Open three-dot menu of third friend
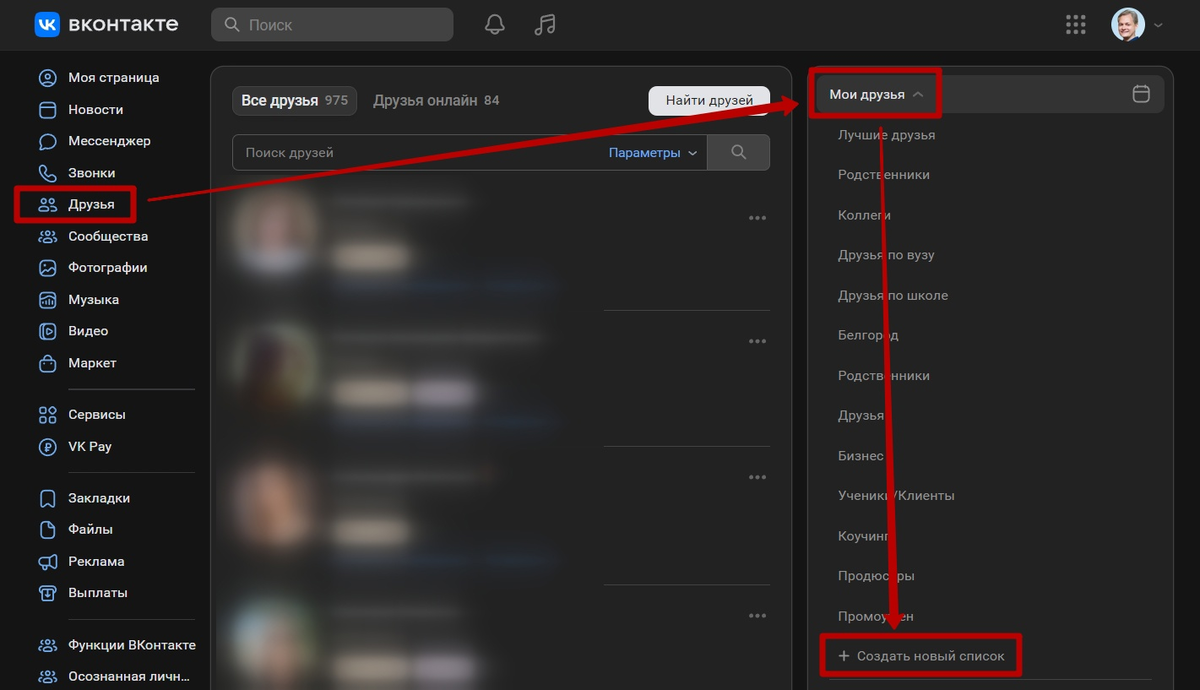This screenshot has width=1200, height=690. pyautogui.click(x=758, y=477)
